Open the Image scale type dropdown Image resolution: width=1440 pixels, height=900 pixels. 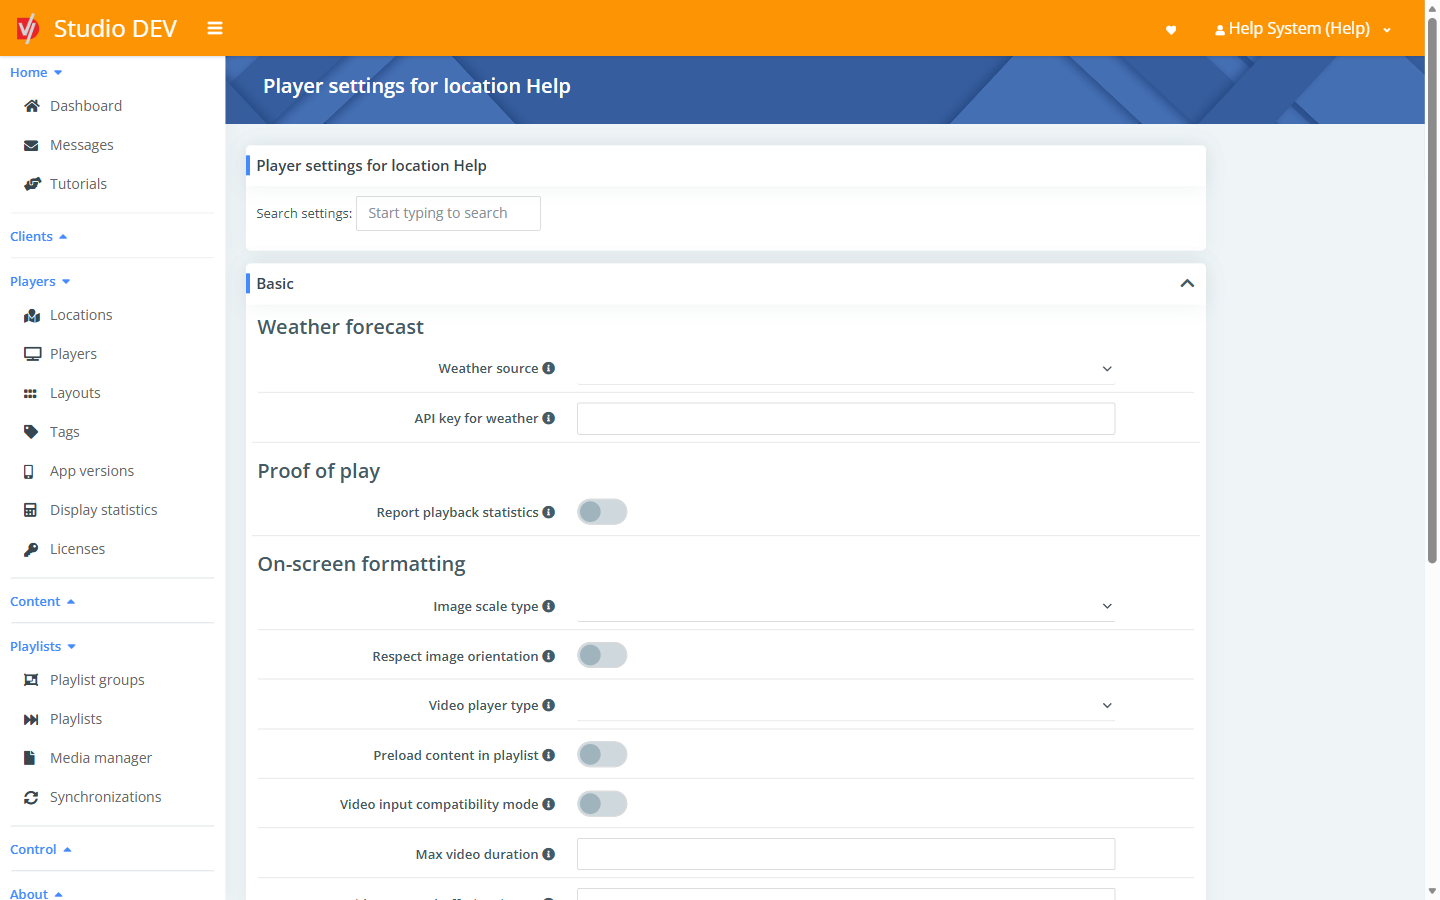[846, 606]
